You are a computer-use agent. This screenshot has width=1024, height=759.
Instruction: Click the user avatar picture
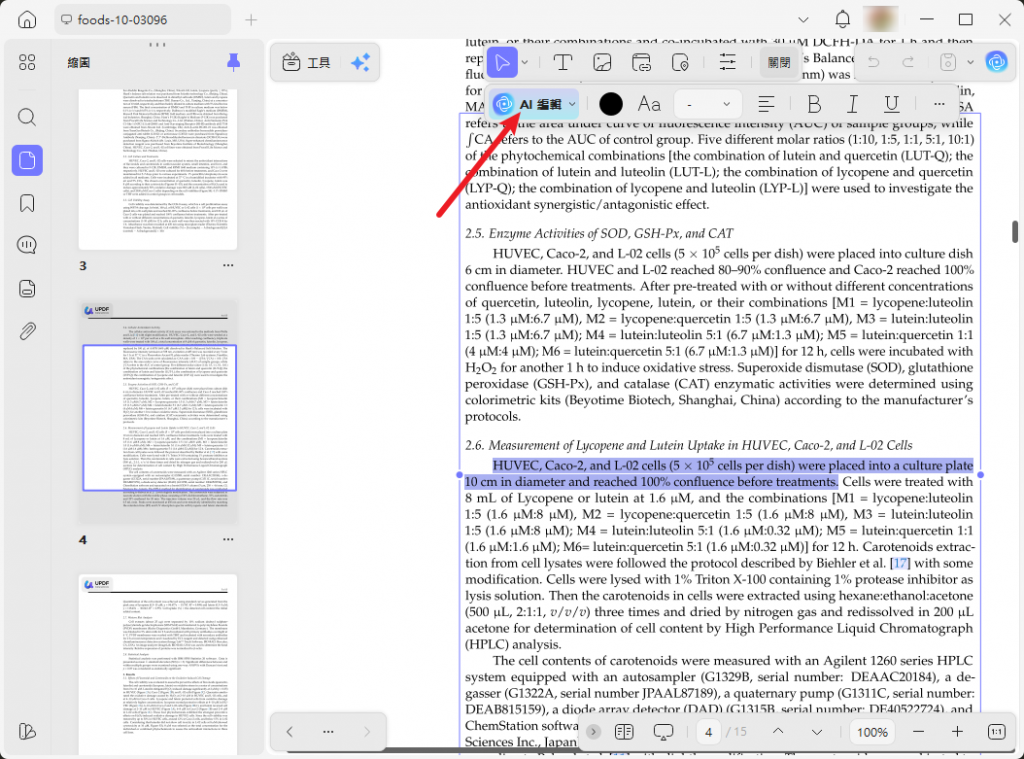click(880, 19)
